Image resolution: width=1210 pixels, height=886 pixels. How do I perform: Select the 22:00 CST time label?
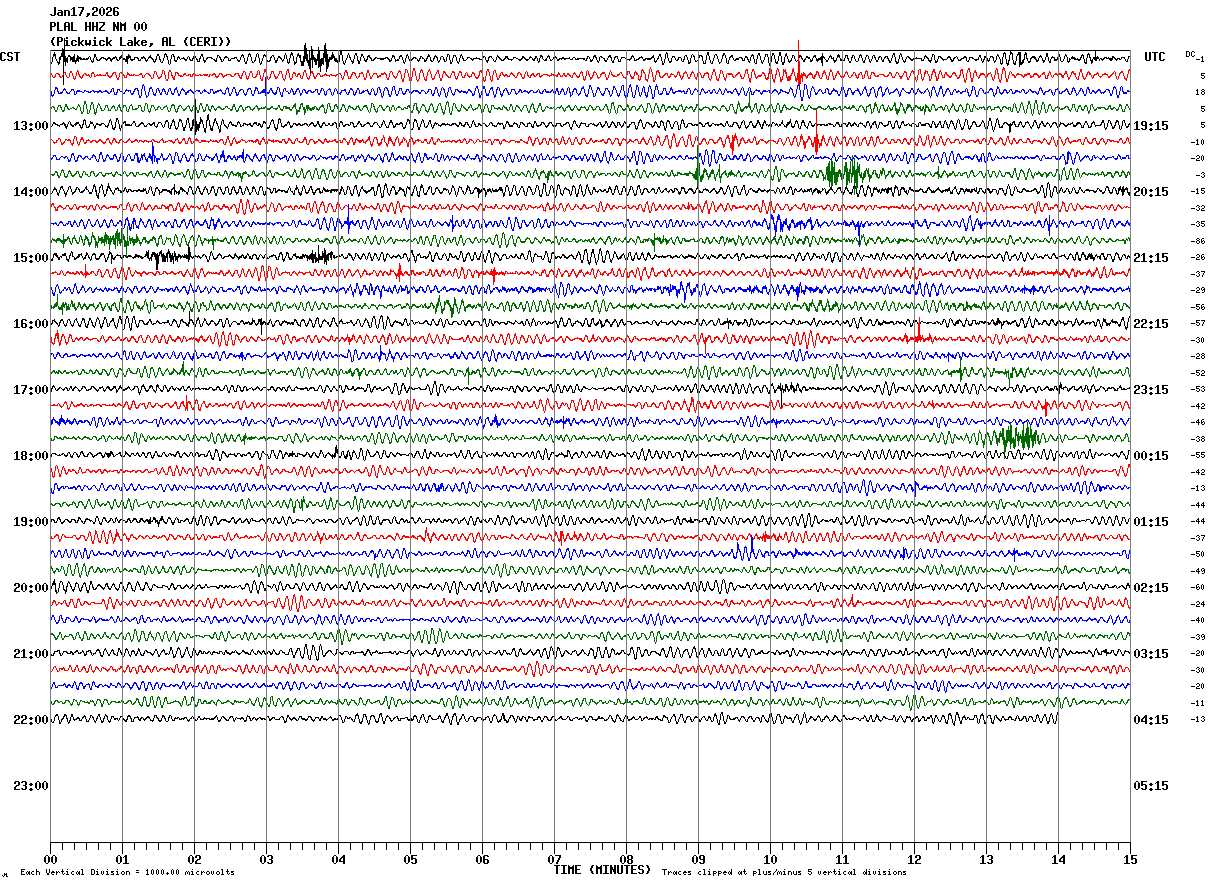tap(30, 720)
